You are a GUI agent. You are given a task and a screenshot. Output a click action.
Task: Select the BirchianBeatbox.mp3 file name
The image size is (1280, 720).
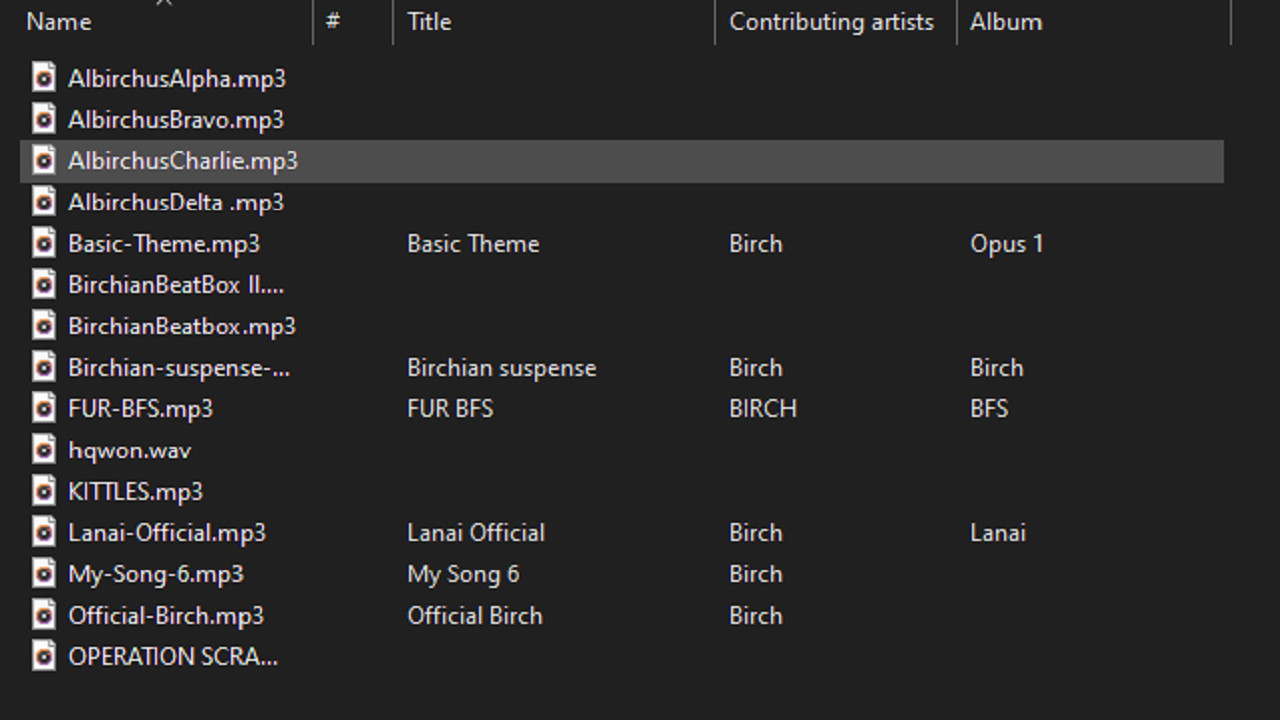coord(182,327)
